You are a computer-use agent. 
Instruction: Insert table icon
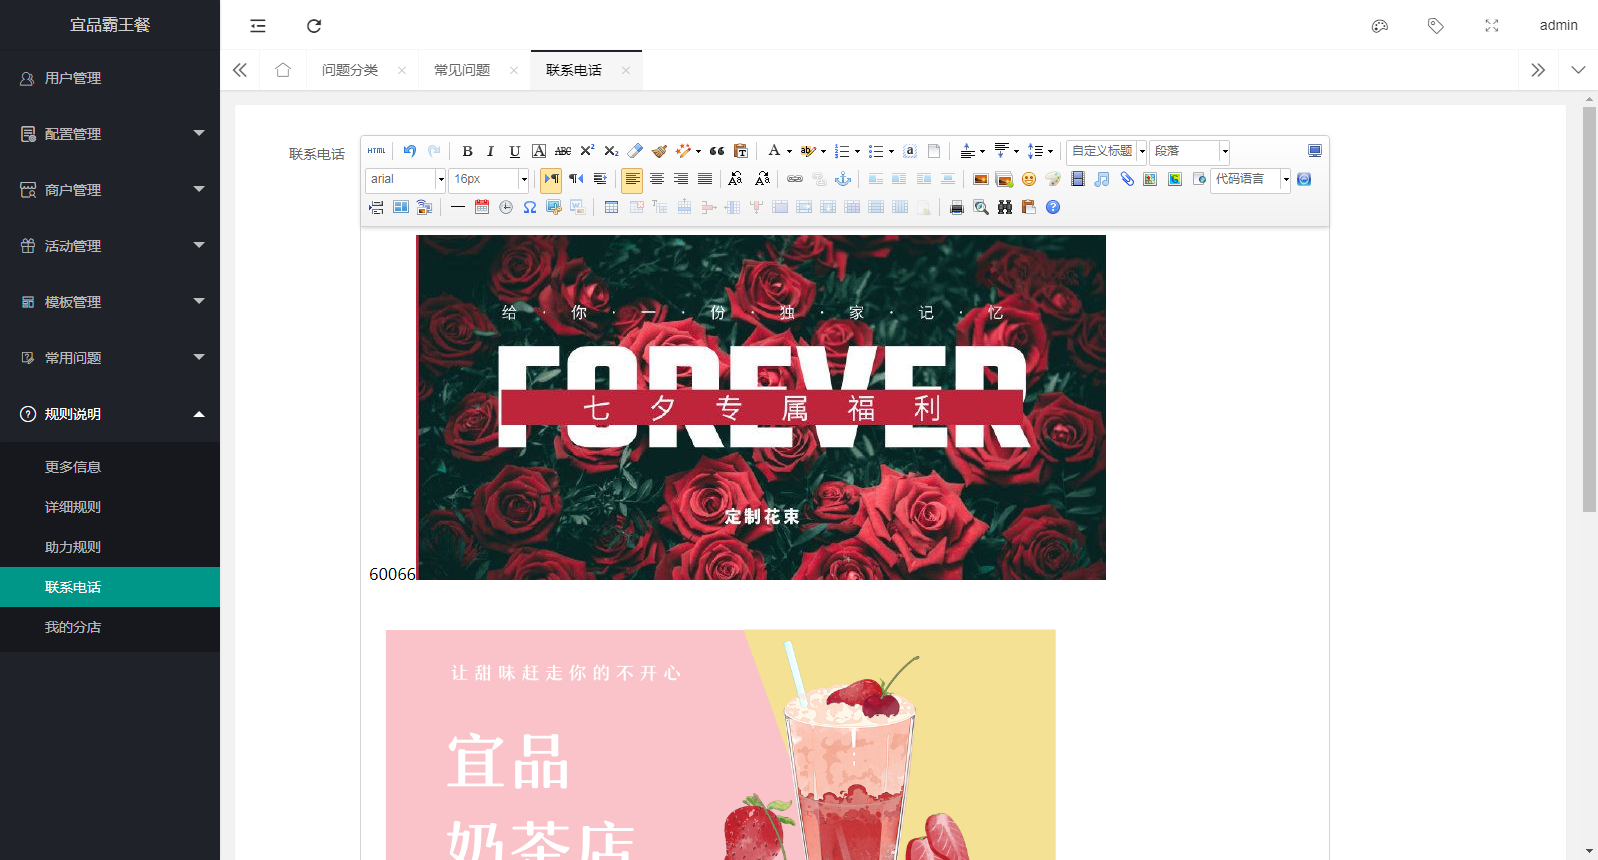tap(611, 207)
